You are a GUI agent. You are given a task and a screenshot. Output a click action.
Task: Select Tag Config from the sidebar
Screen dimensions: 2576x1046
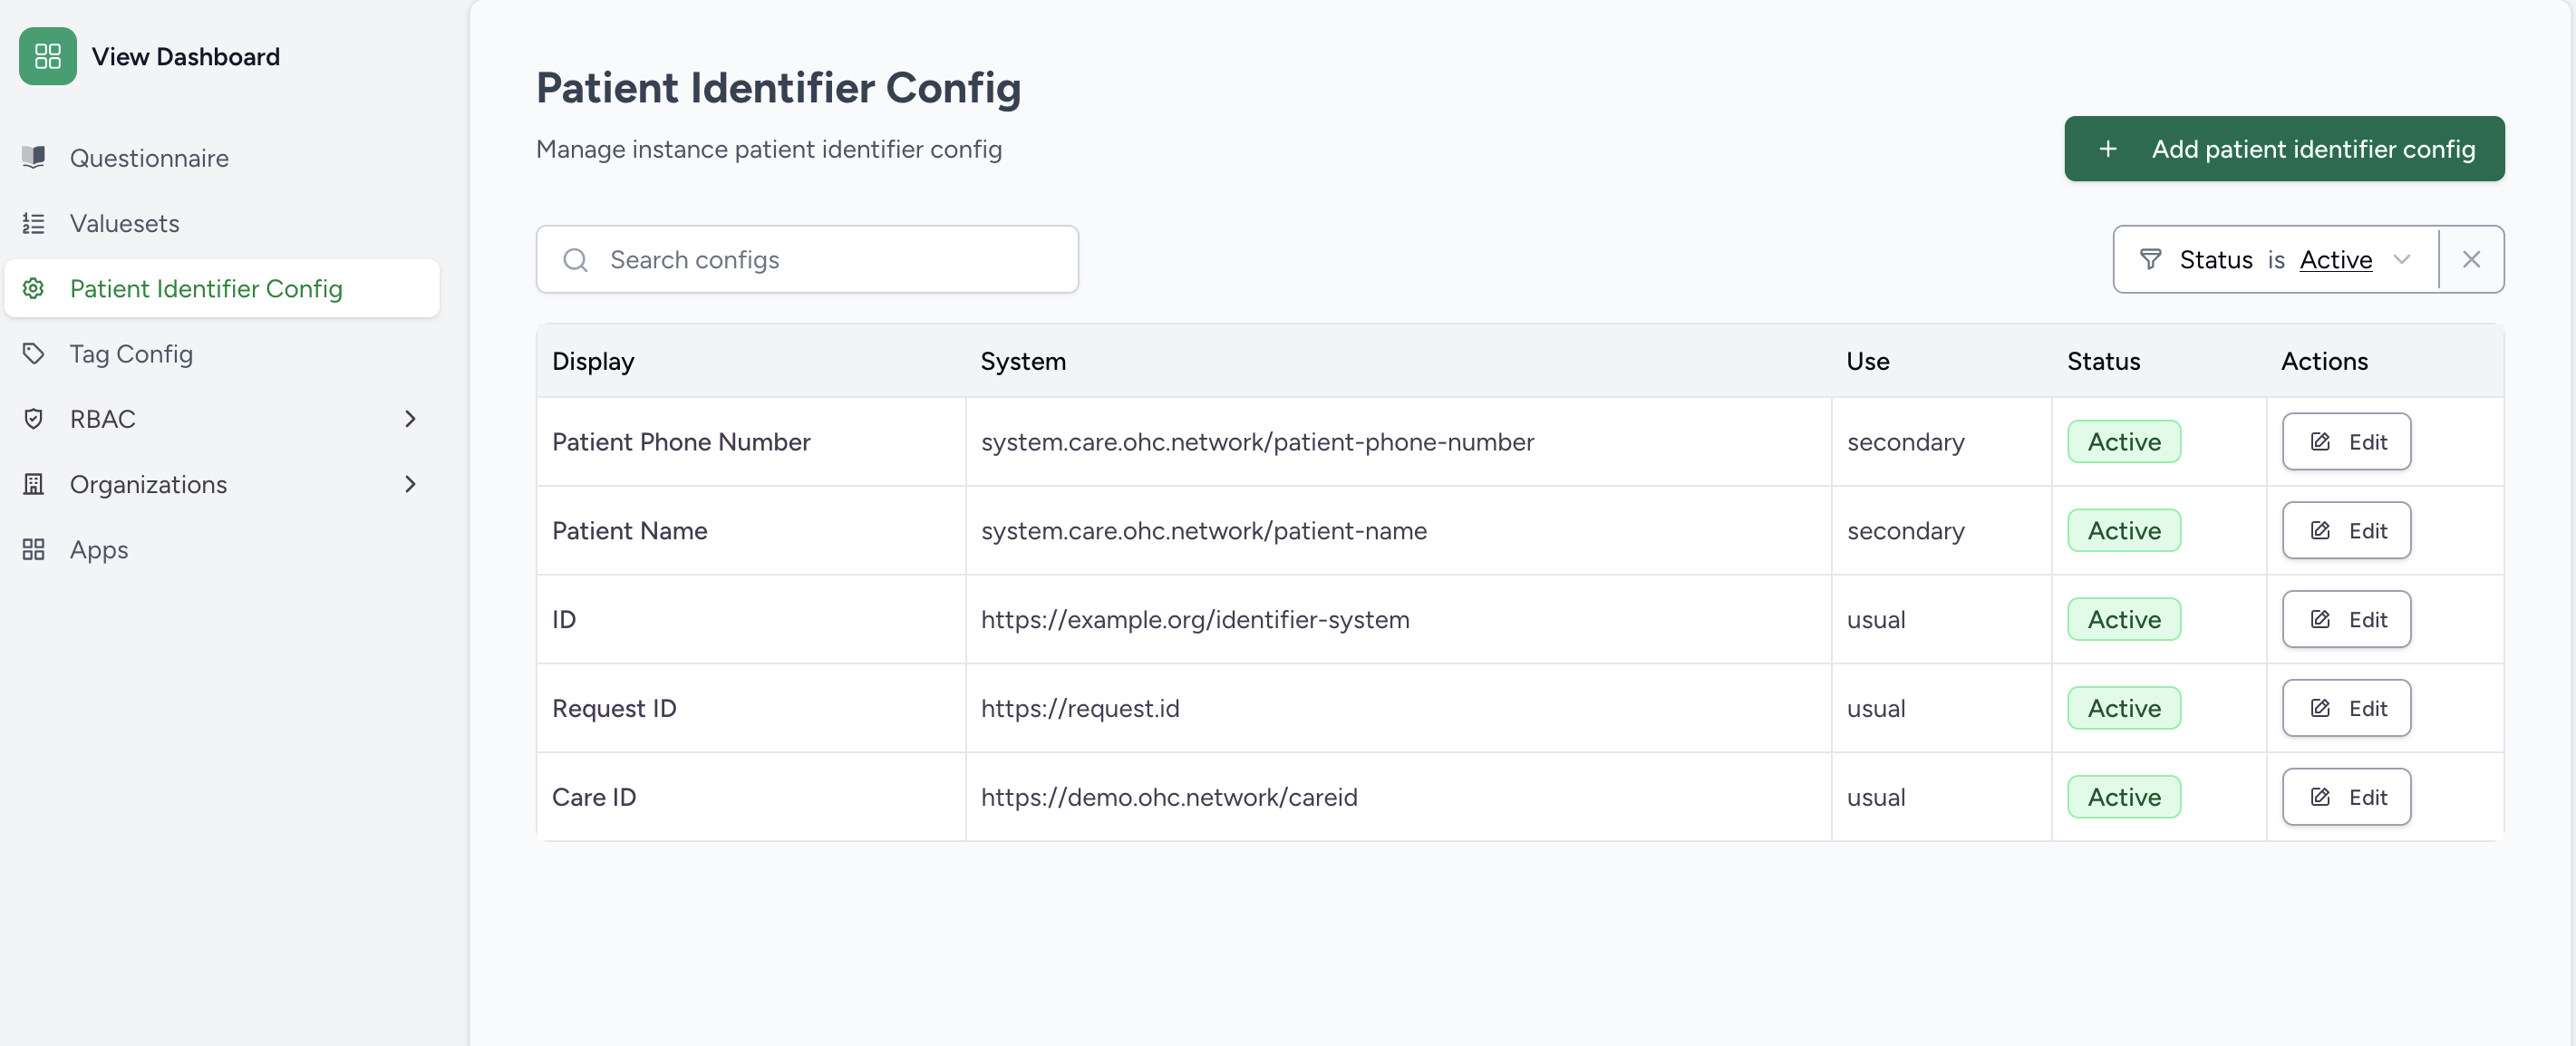click(x=132, y=353)
